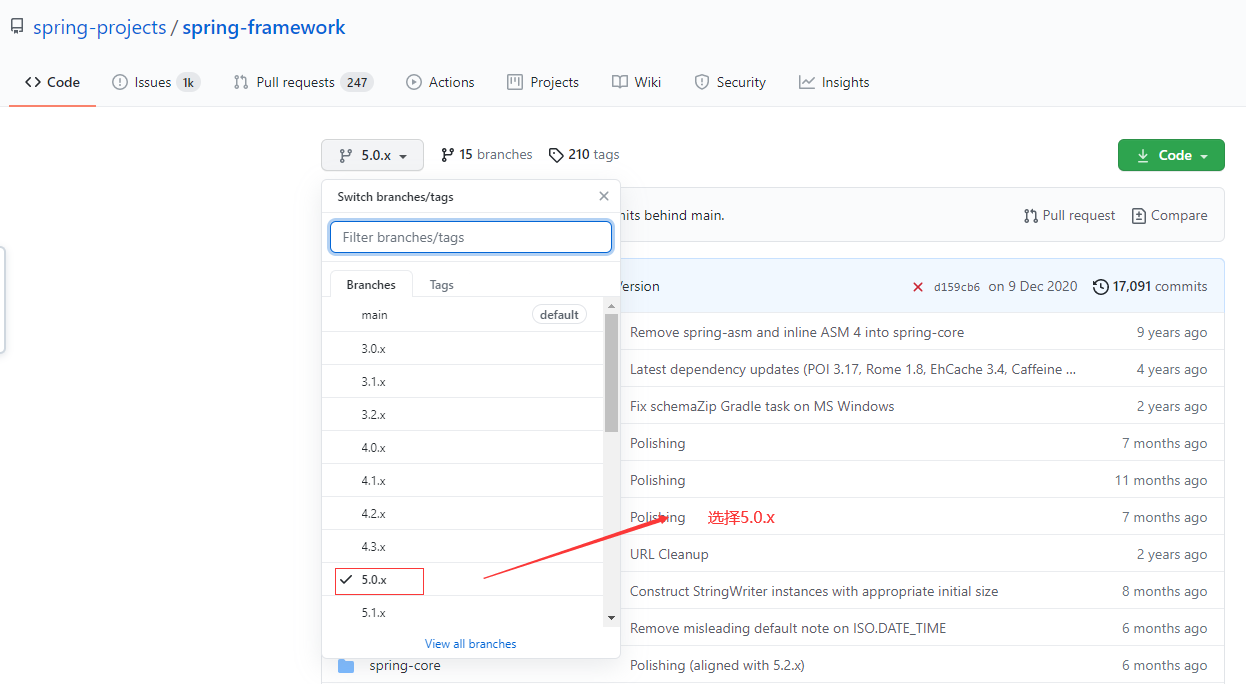Open the Actions tab
This screenshot has width=1246, height=684.
[x=440, y=82]
